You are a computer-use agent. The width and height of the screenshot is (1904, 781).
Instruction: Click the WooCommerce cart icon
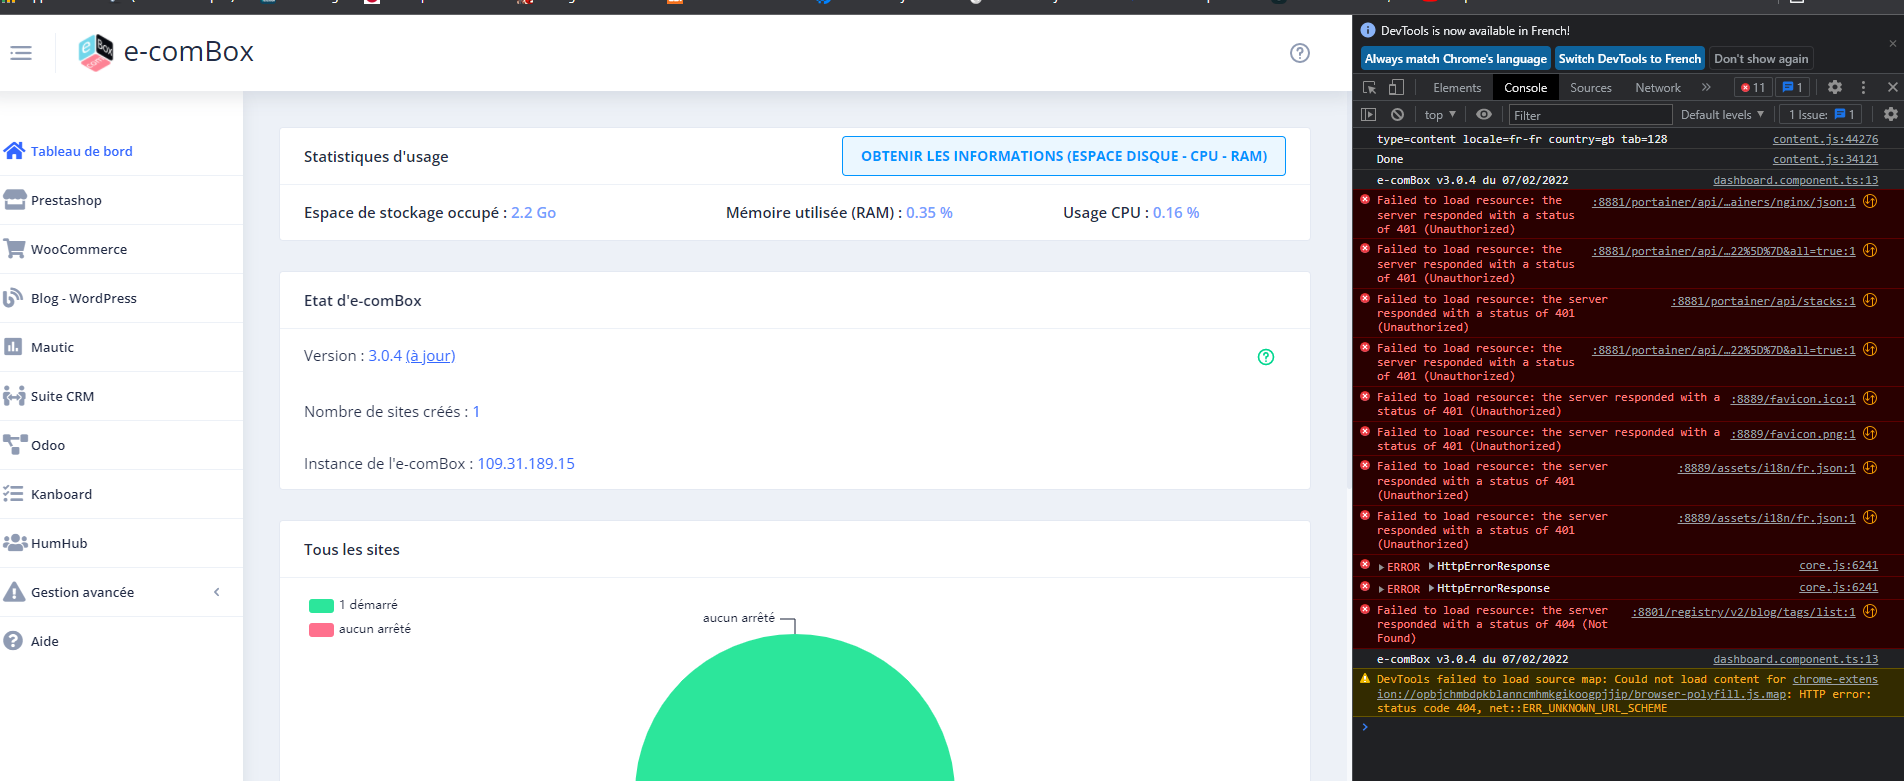14,249
